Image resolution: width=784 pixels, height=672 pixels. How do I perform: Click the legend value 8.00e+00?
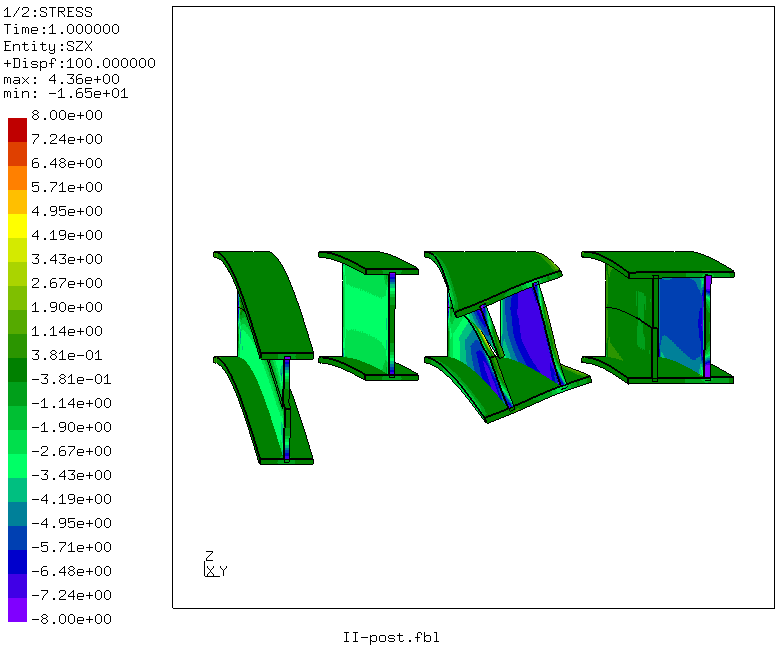[x=67, y=115]
